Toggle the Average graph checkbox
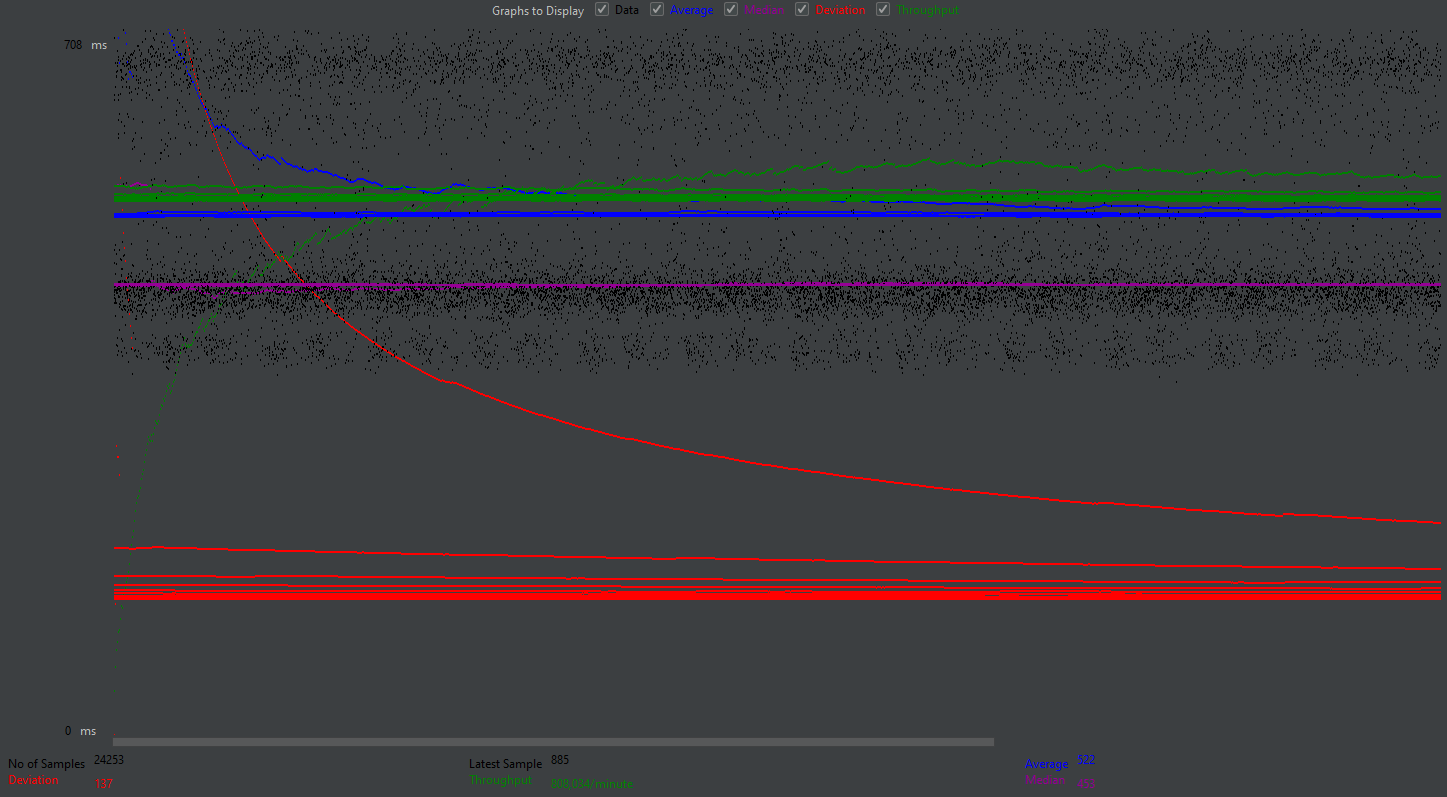The height and width of the screenshot is (797, 1447). point(657,10)
